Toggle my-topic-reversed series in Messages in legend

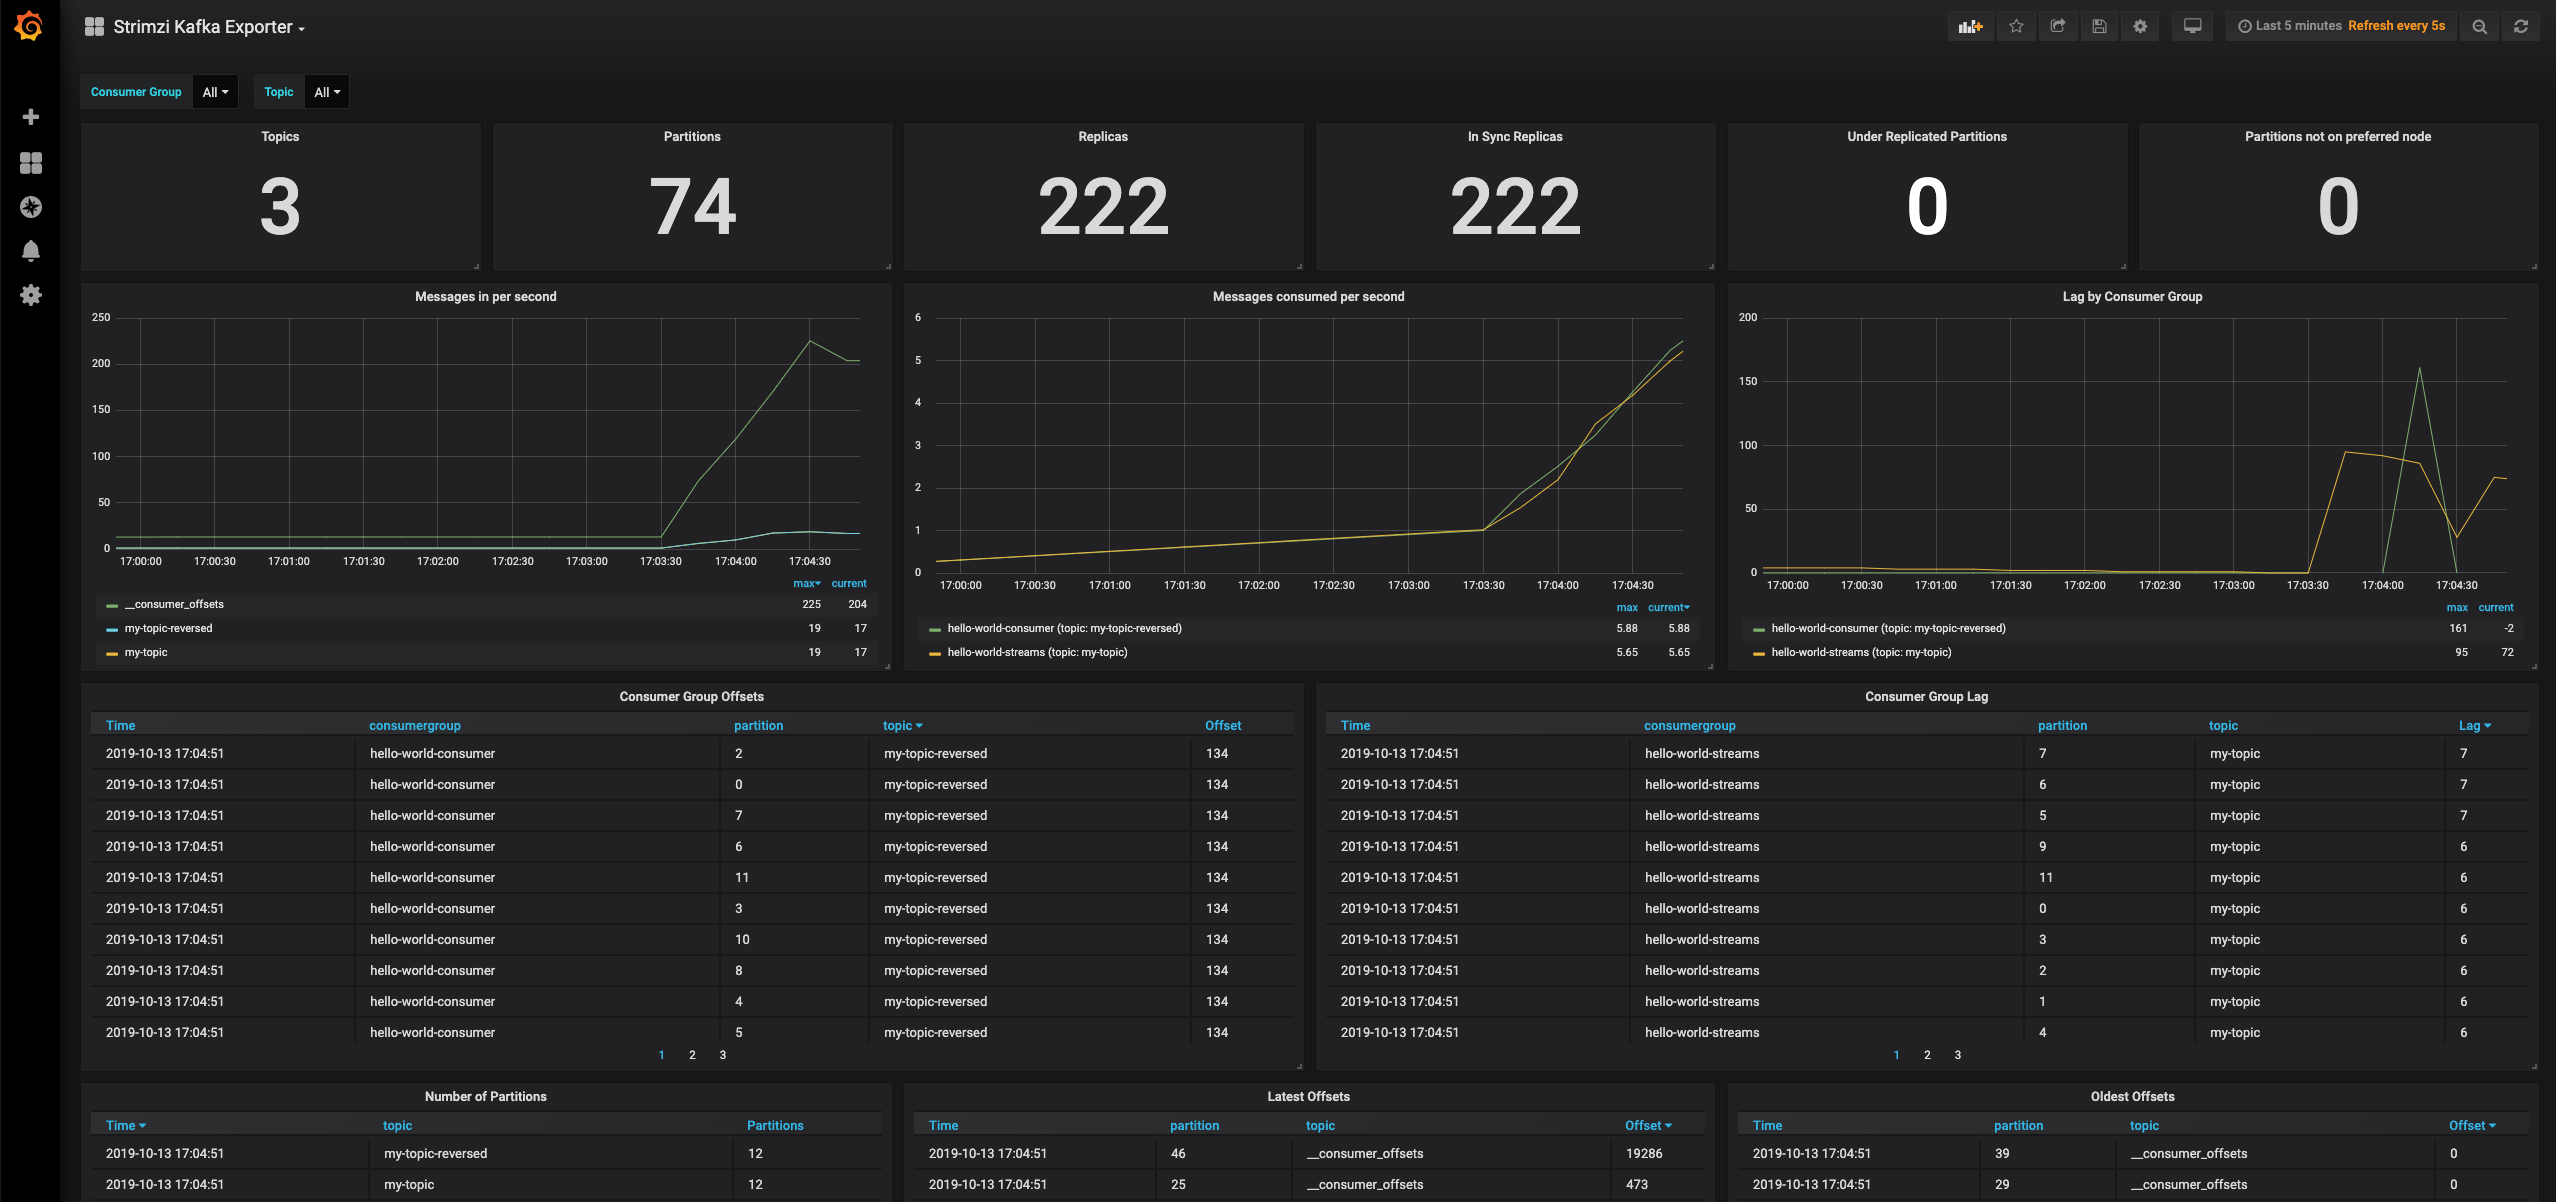coord(168,628)
